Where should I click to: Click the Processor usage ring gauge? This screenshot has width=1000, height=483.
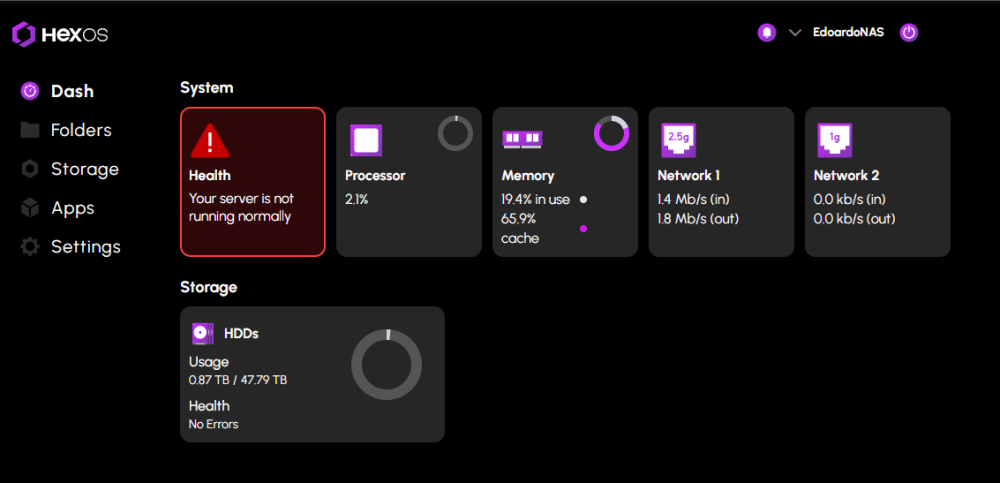pos(455,133)
